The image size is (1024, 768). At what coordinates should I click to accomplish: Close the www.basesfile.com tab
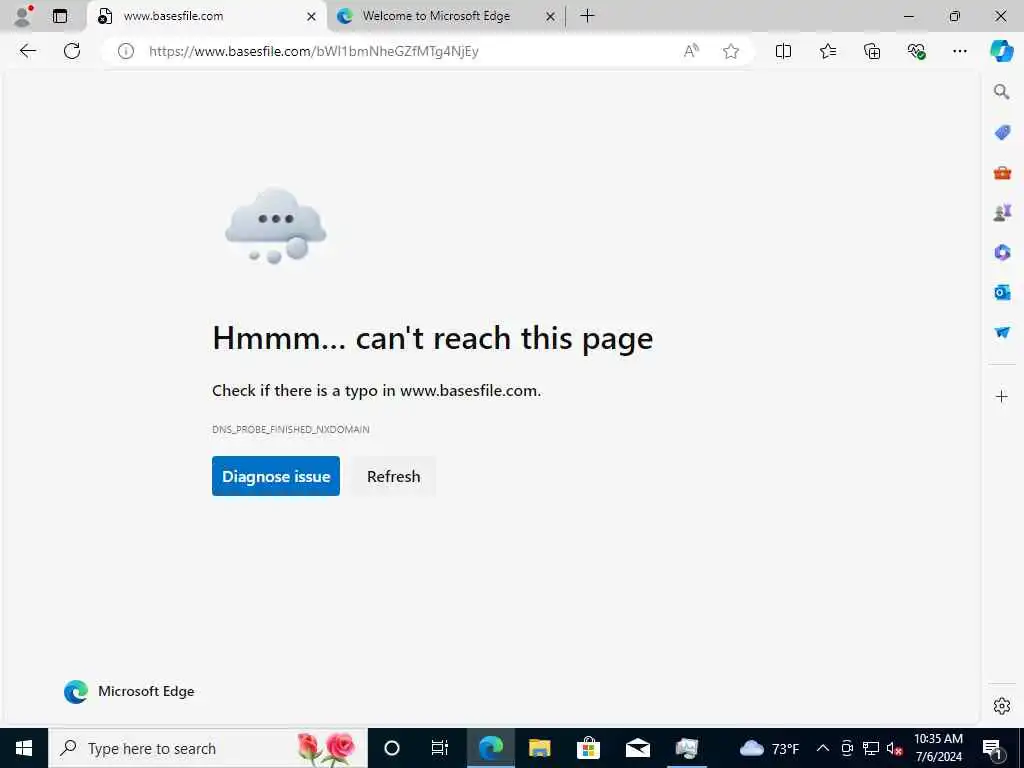click(312, 16)
